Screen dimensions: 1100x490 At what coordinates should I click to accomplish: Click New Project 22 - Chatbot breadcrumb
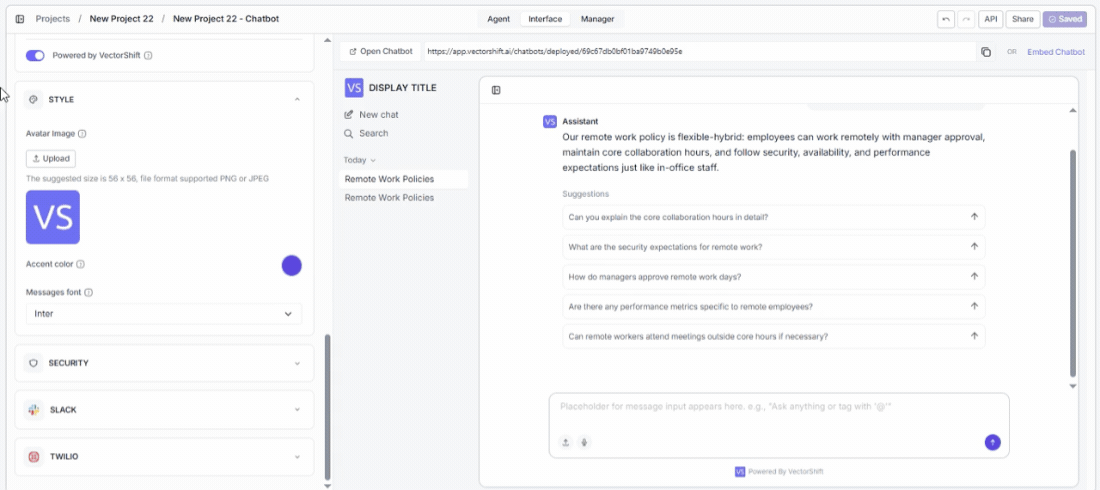(226, 19)
